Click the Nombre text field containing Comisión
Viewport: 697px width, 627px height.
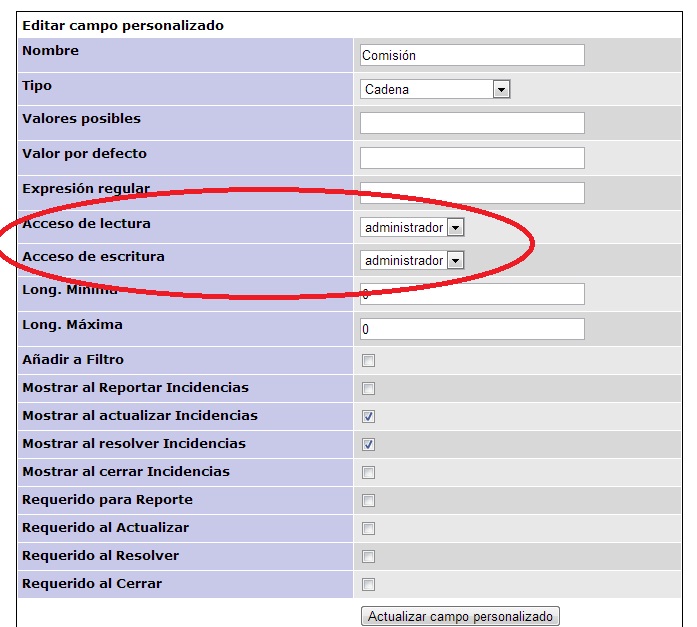click(471, 56)
